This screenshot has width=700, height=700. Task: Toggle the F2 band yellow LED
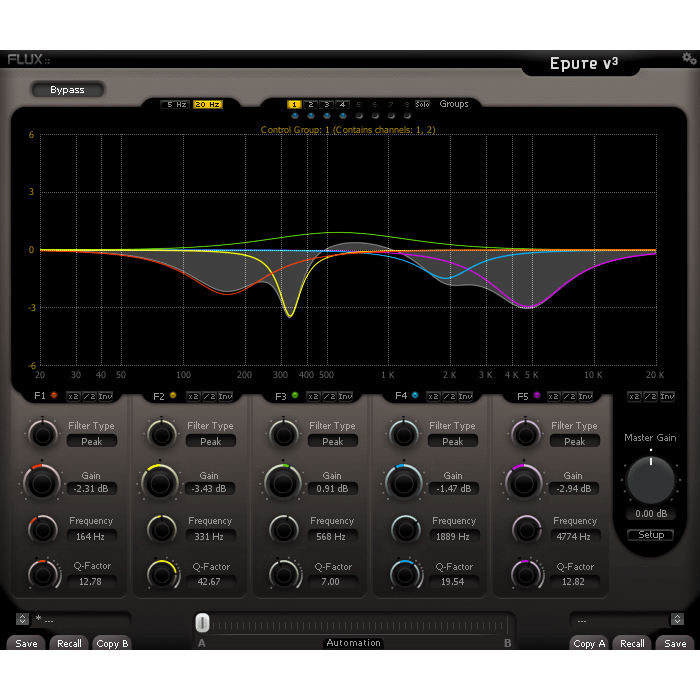pyautogui.click(x=173, y=396)
